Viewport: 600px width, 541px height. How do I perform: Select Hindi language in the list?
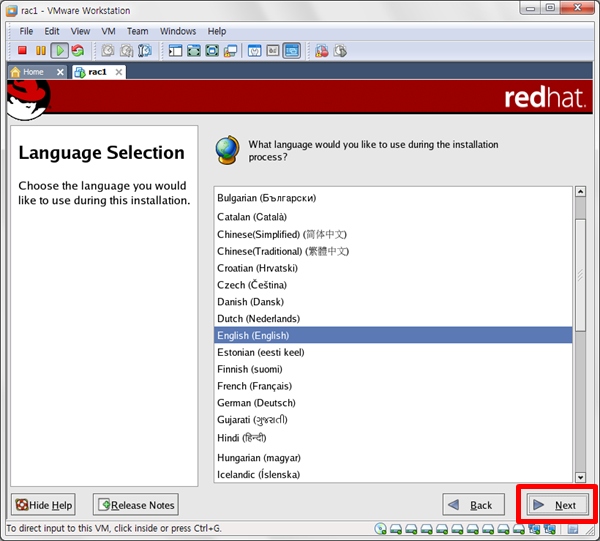393,438
